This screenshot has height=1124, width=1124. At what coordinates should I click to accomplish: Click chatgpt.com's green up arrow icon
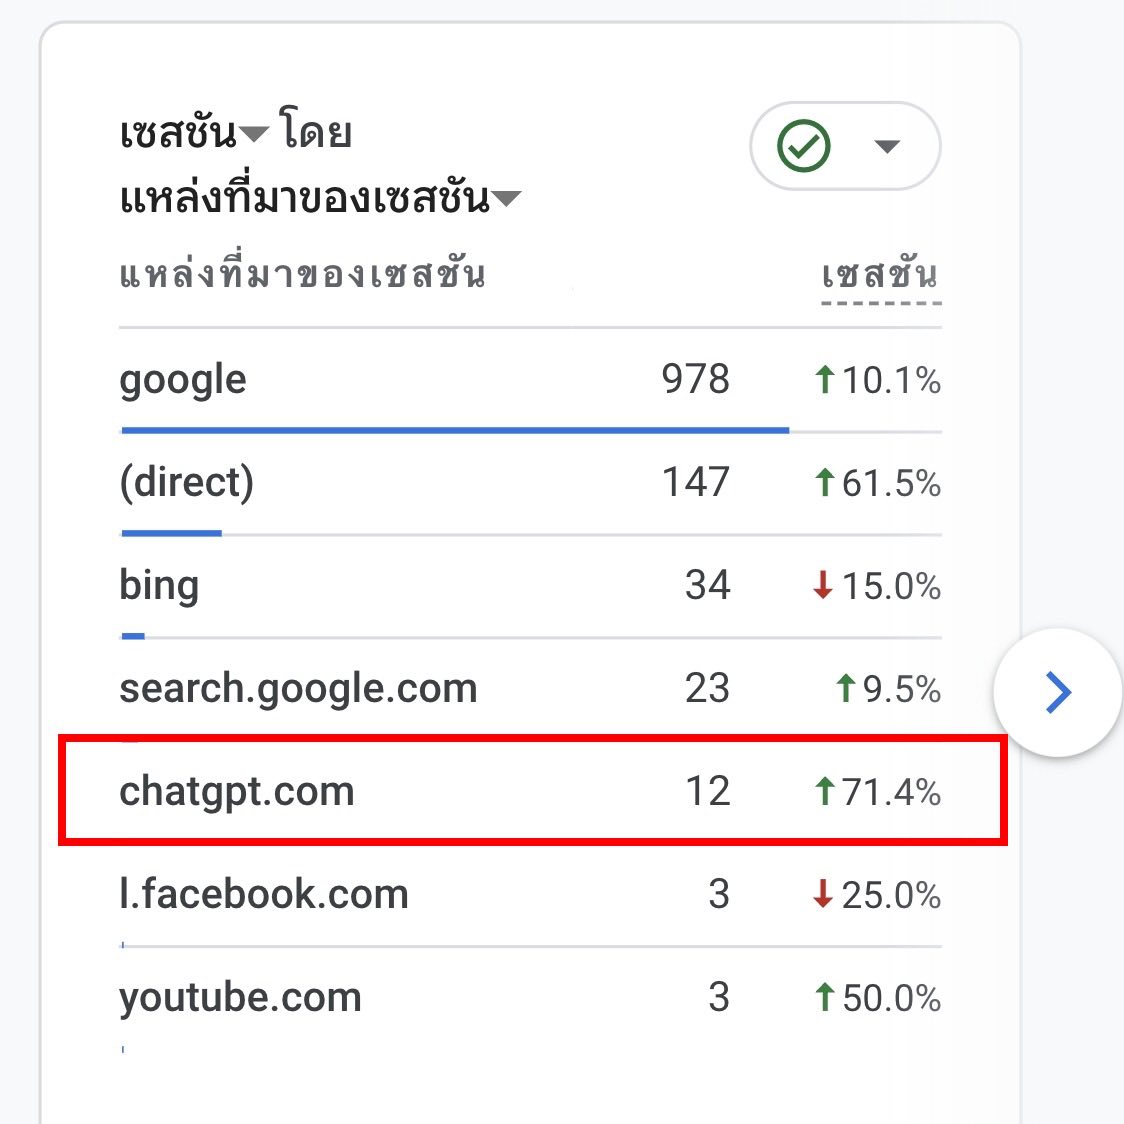click(x=824, y=792)
